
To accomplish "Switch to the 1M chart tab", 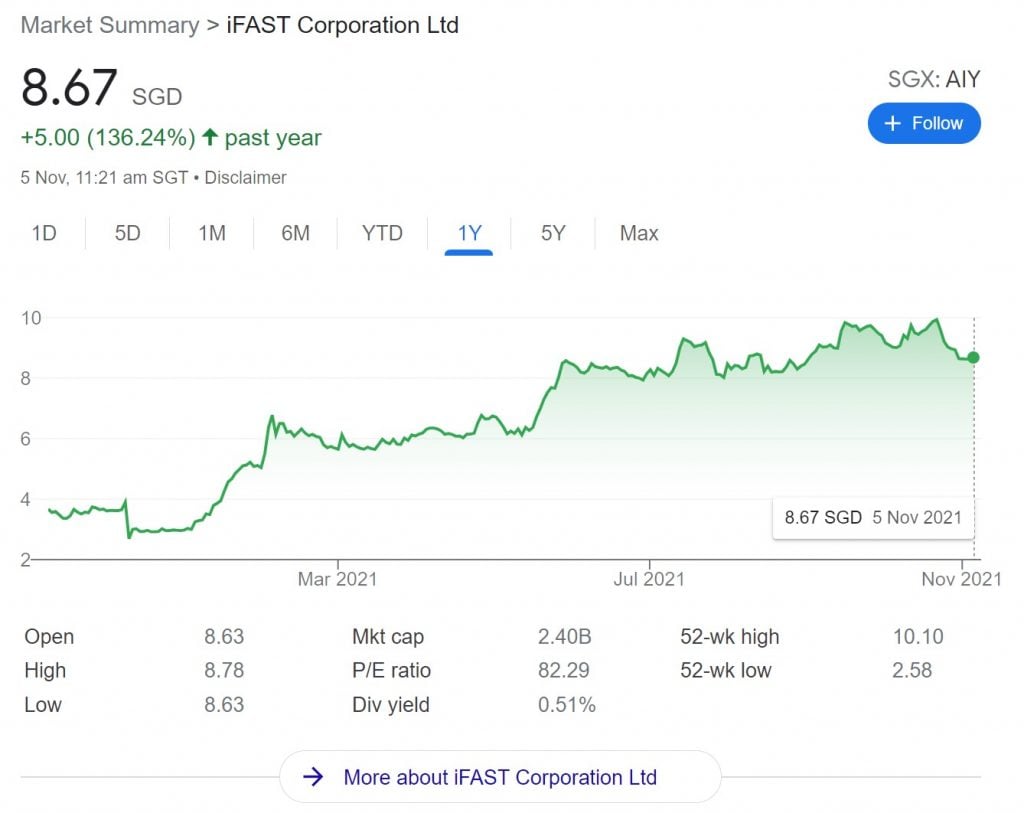I will point(212,233).
